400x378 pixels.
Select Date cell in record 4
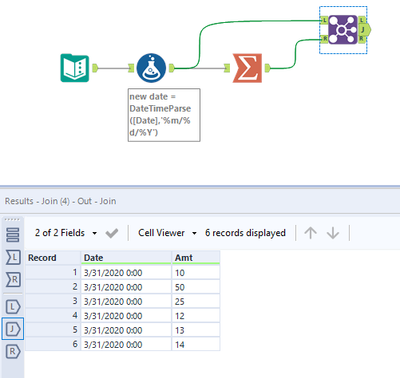pyautogui.click(x=126, y=316)
